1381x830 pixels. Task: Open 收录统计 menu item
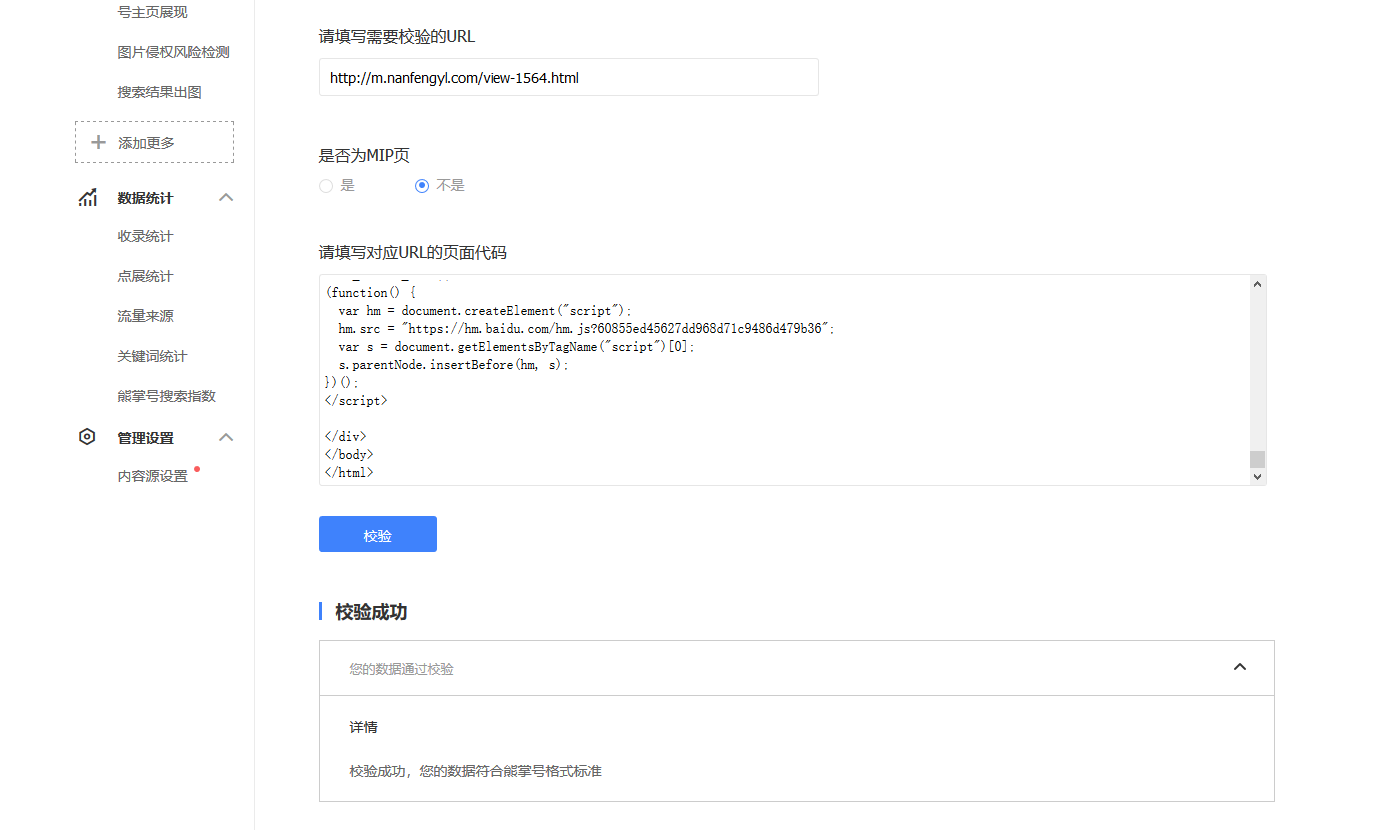point(145,236)
